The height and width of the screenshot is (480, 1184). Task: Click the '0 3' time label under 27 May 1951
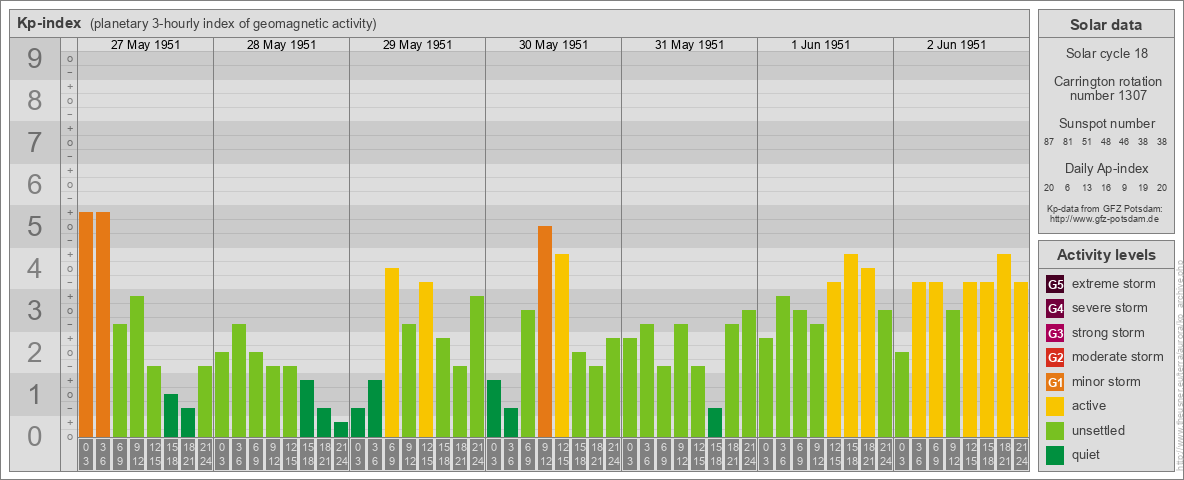(x=86, y=455)
